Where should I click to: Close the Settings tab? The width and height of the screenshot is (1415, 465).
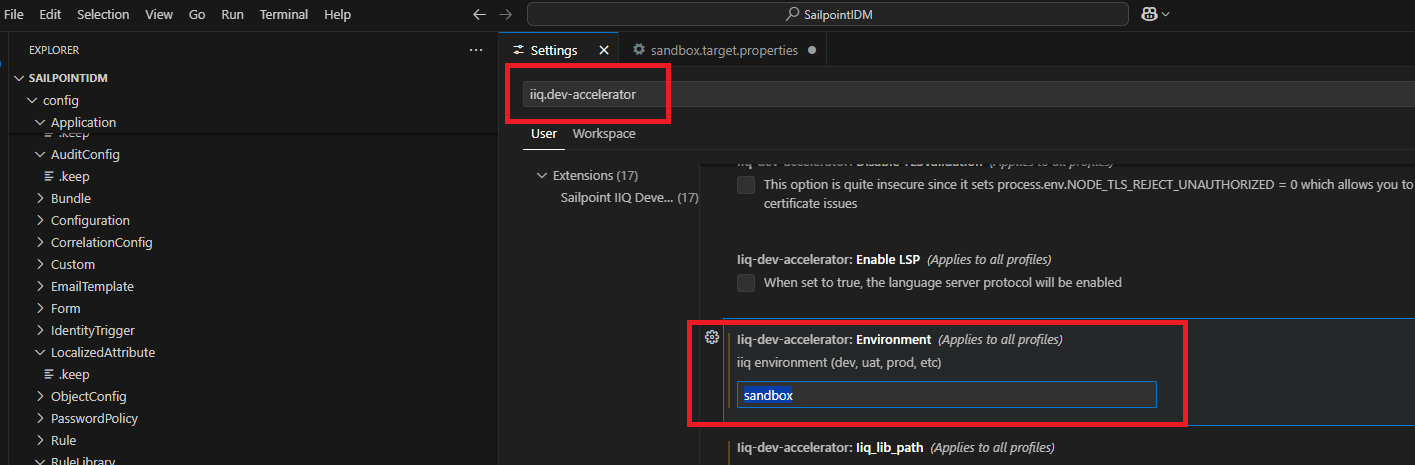(x=602, y=50)
